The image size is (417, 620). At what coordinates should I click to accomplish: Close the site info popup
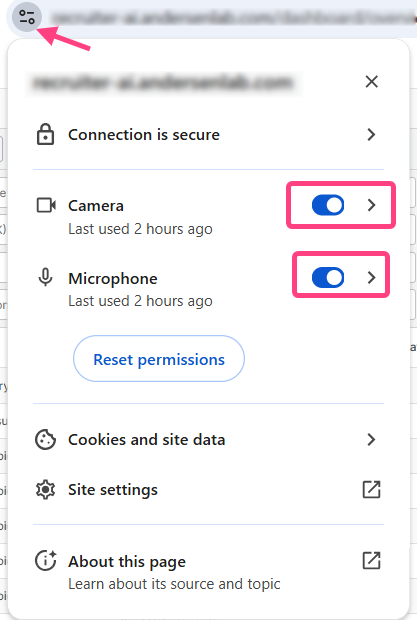pyautogui.click(x=372, y=81)
